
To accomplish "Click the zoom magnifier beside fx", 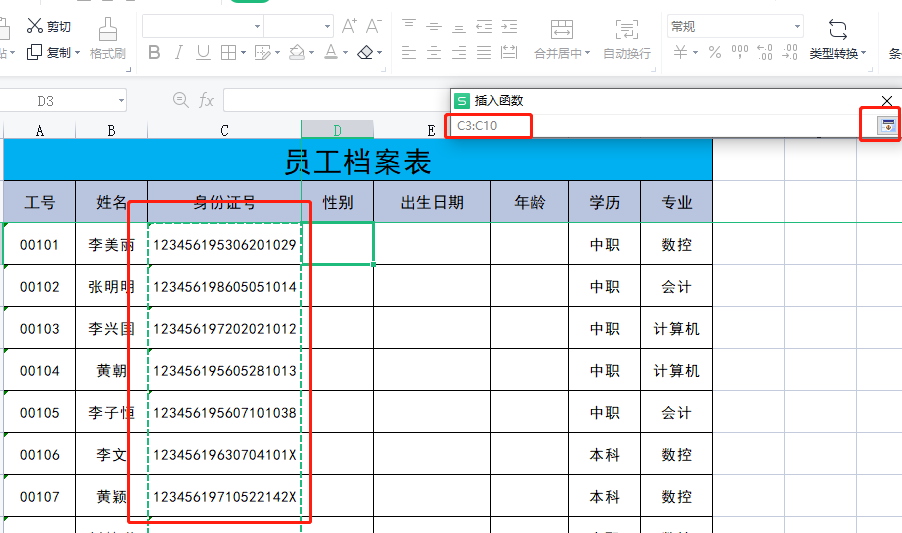I will (x=181, y=100).
